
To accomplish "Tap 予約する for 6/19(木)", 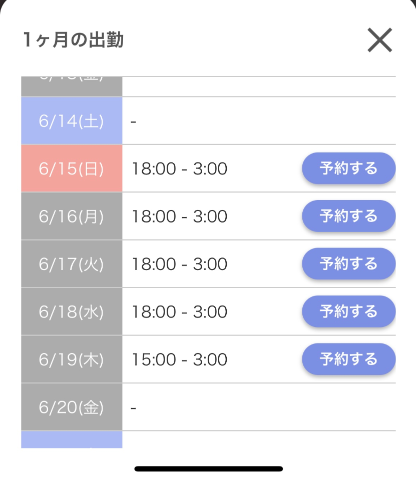I will [349, 359].
